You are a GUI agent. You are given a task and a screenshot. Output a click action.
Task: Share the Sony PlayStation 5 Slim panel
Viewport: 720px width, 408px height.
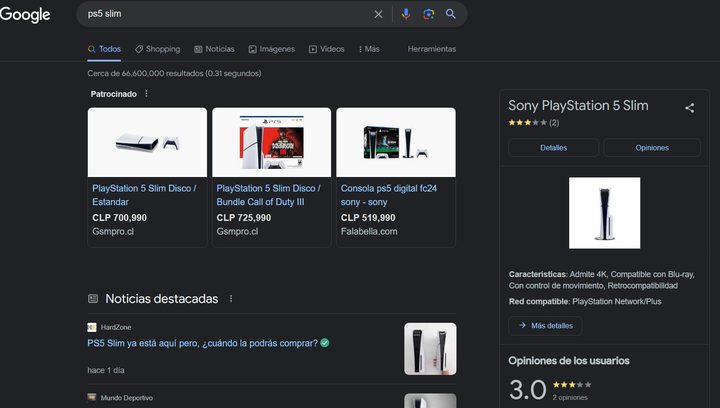pos(689,108)
